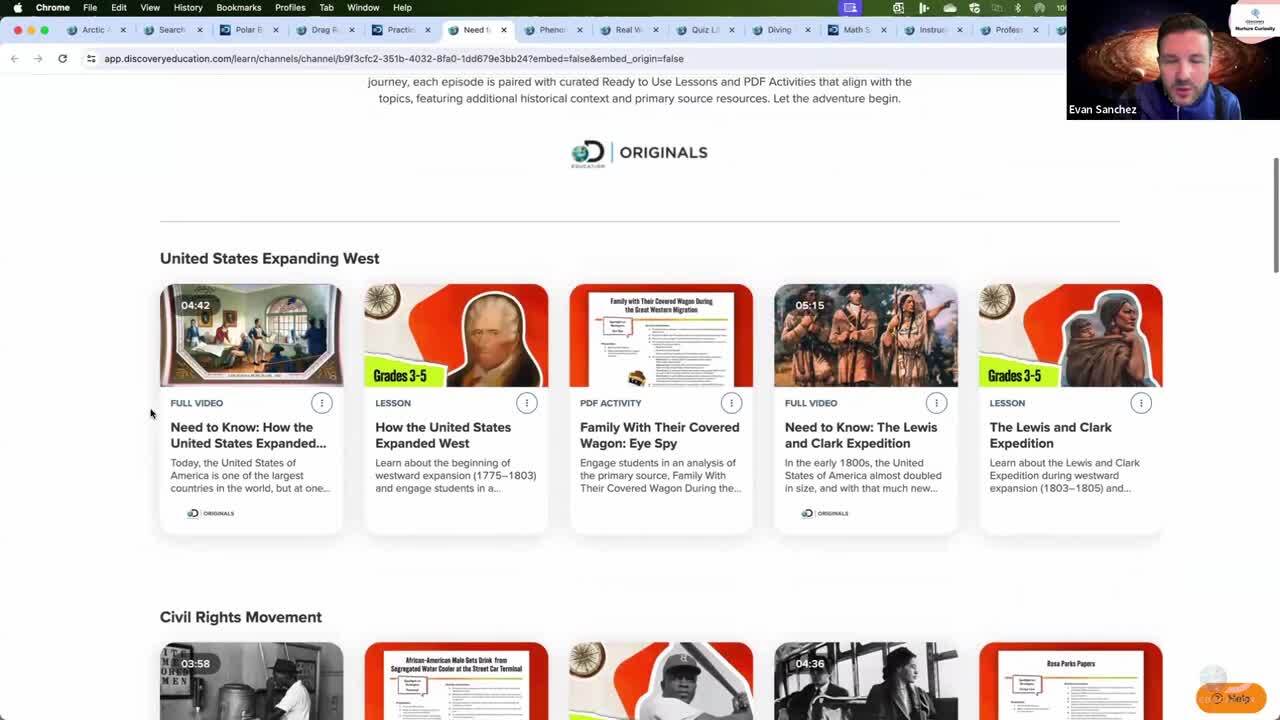Open options menu for Lewis and Clark Expedition video
Viewport: 1280px width, 720px height.
(936, 403)
